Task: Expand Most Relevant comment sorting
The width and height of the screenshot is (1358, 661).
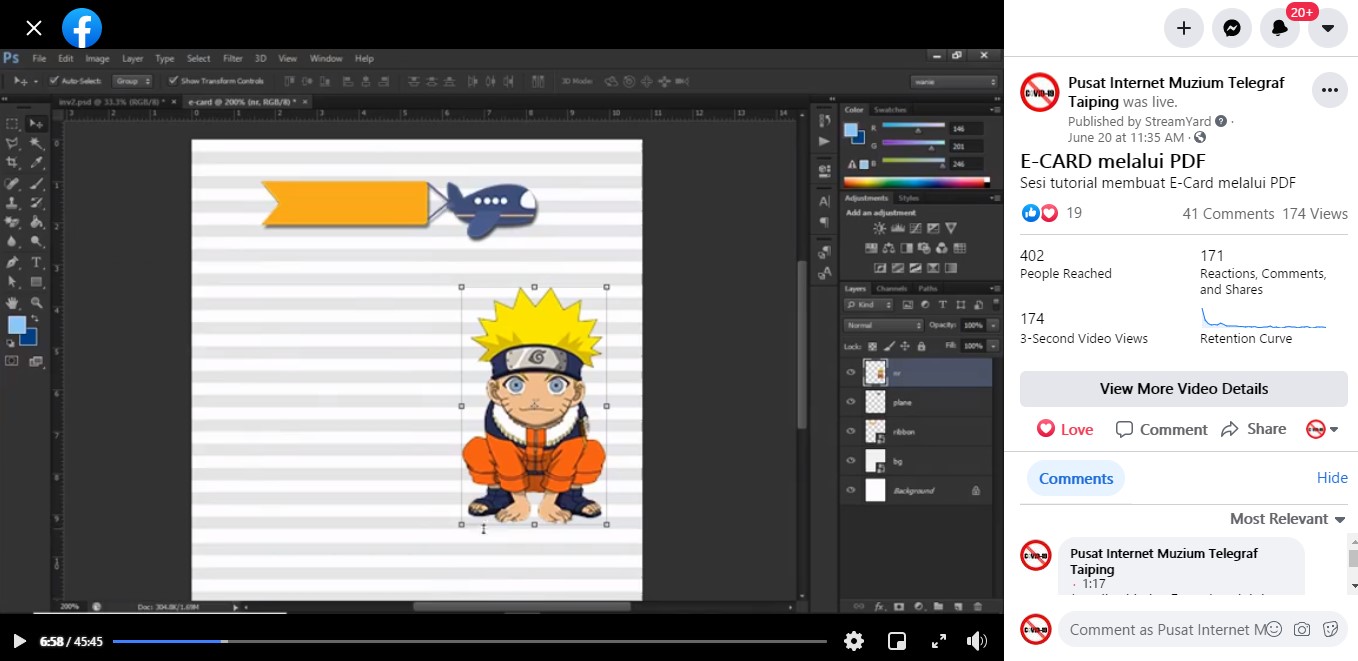Action: click(x=1287, y=519)
